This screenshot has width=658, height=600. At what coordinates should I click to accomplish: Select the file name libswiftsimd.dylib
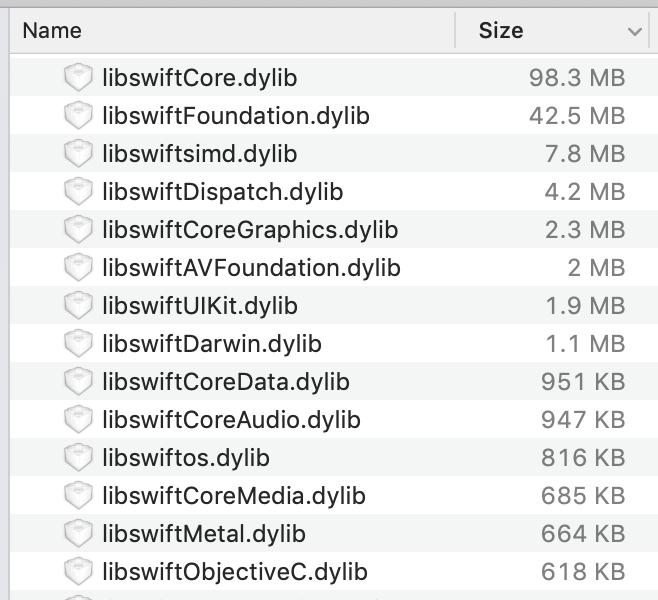pos(200,154)
